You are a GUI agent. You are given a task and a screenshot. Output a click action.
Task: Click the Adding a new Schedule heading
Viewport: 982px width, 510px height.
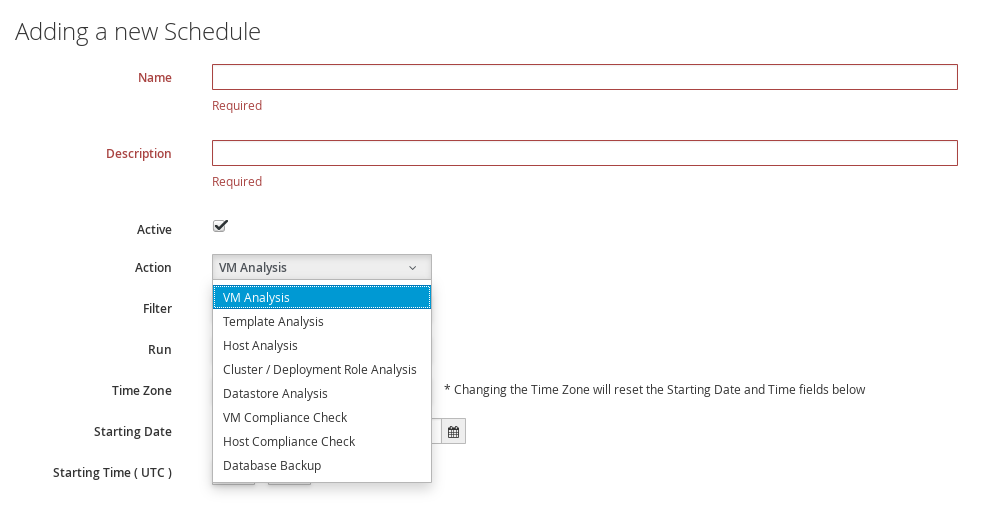pos(138,32)
